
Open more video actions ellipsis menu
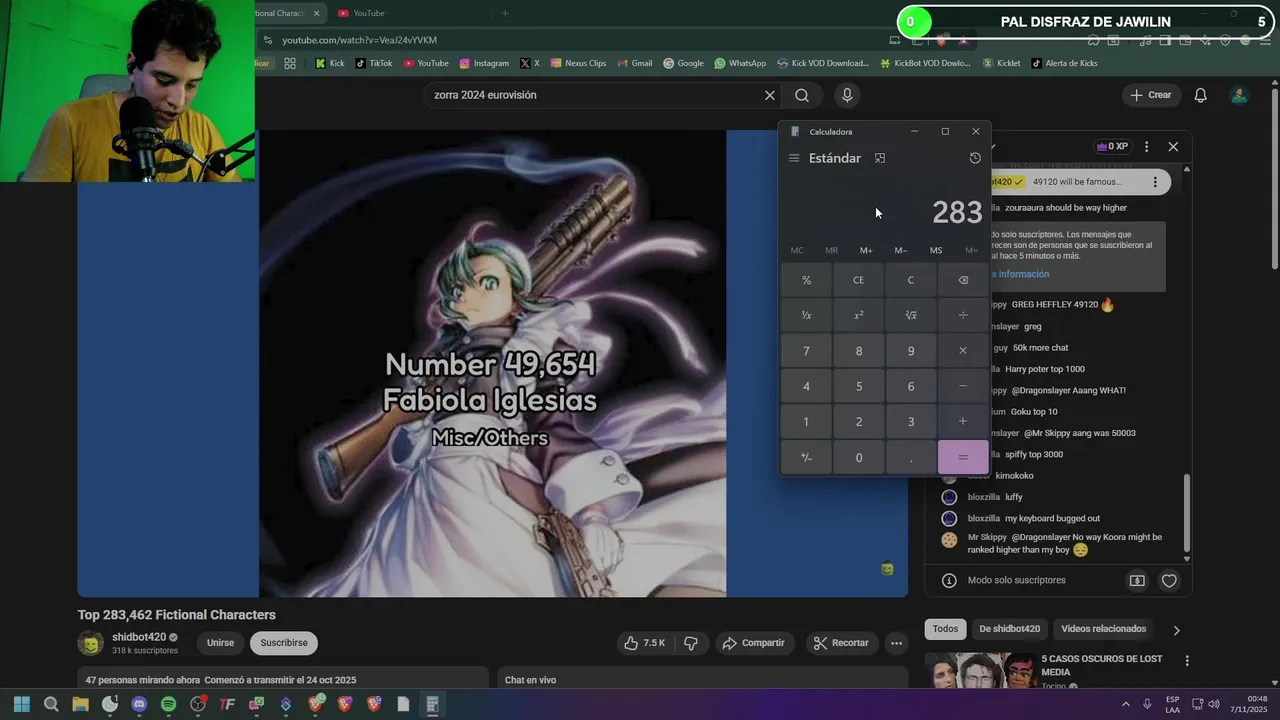click(x=897, y=643)
